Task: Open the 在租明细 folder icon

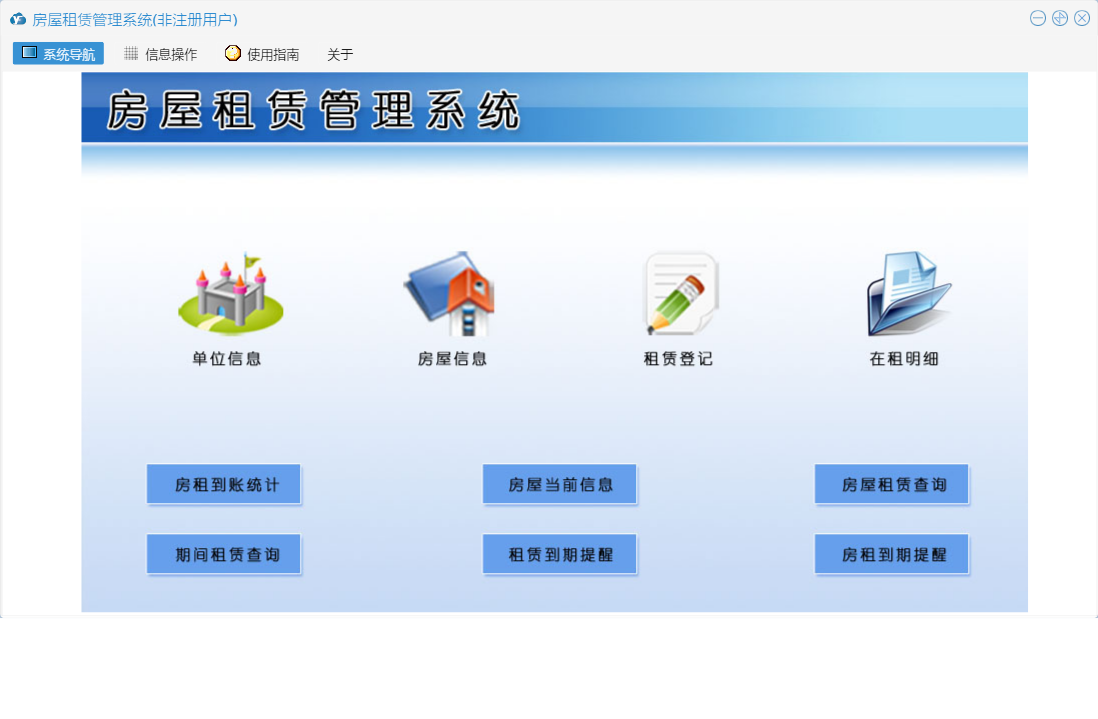Action: [x=909, y=293]
